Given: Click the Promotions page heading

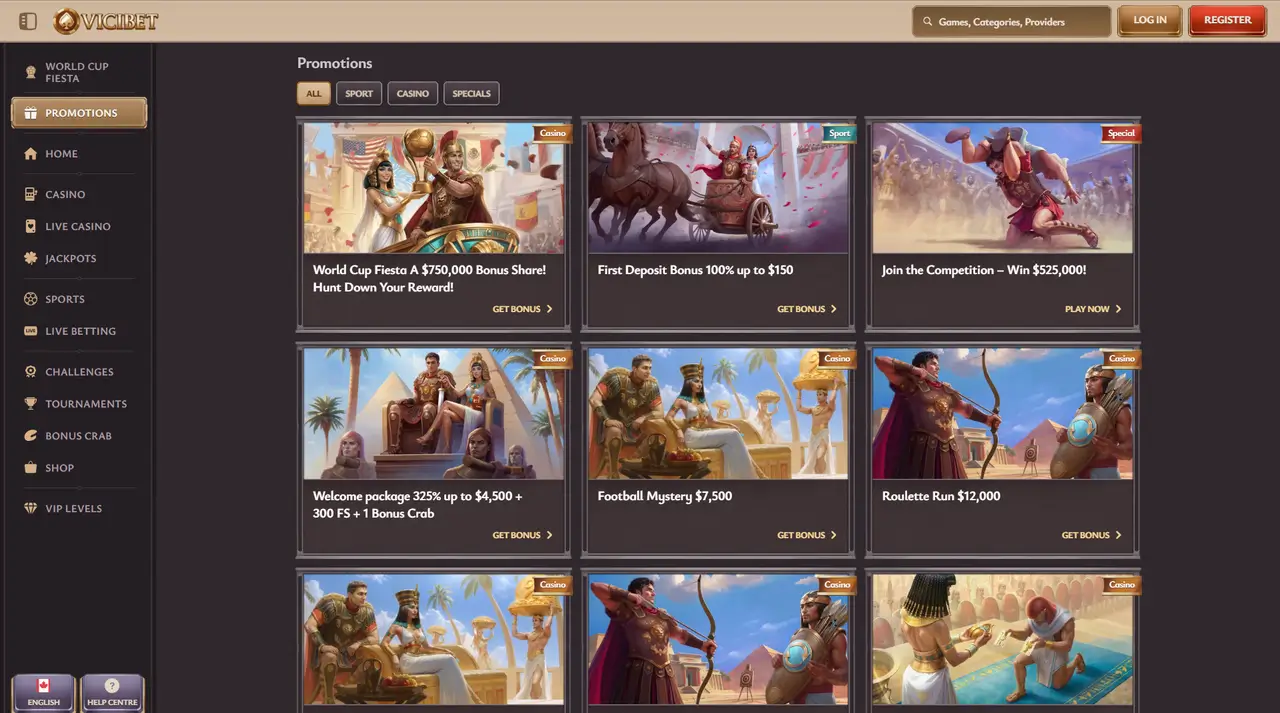Looking at the screenshot, I should (x=334, y=63).
